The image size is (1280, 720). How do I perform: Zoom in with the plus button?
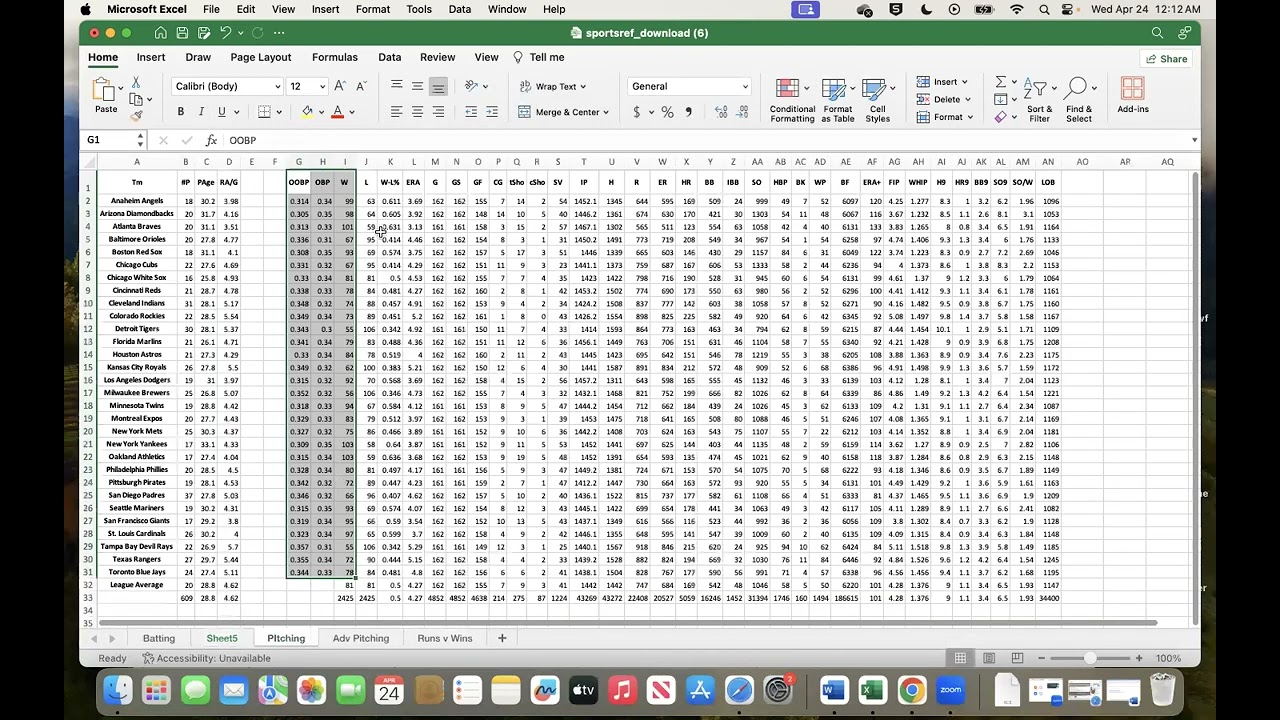pyautogui.click(x=1139, y=658)
